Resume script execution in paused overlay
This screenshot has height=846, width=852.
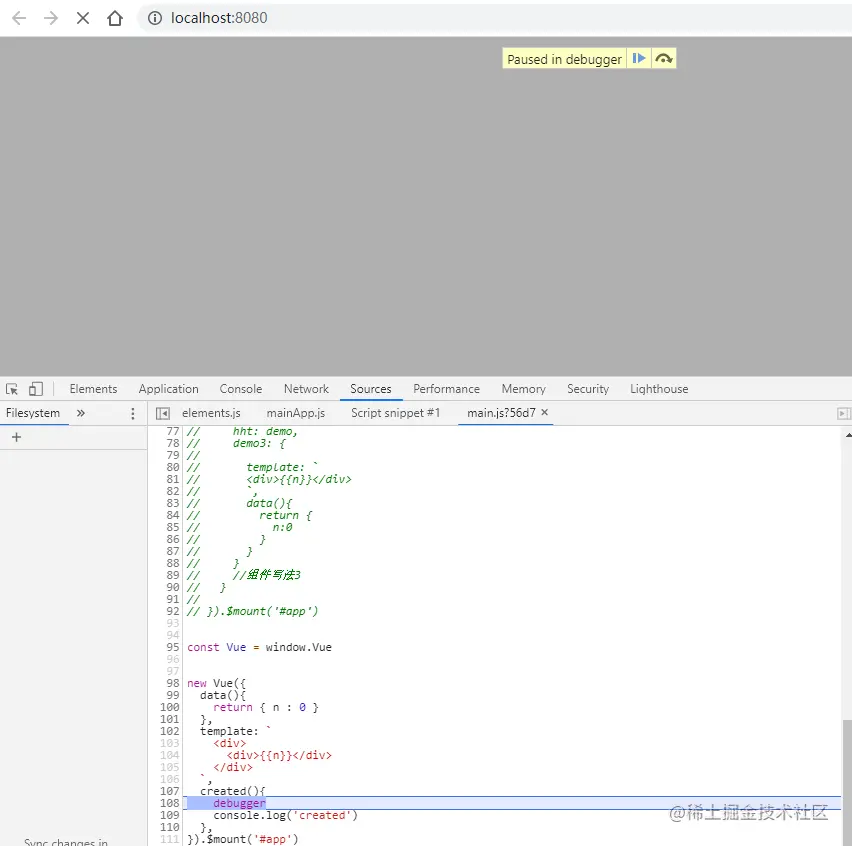pyautogui.click(x=639, y=58)
